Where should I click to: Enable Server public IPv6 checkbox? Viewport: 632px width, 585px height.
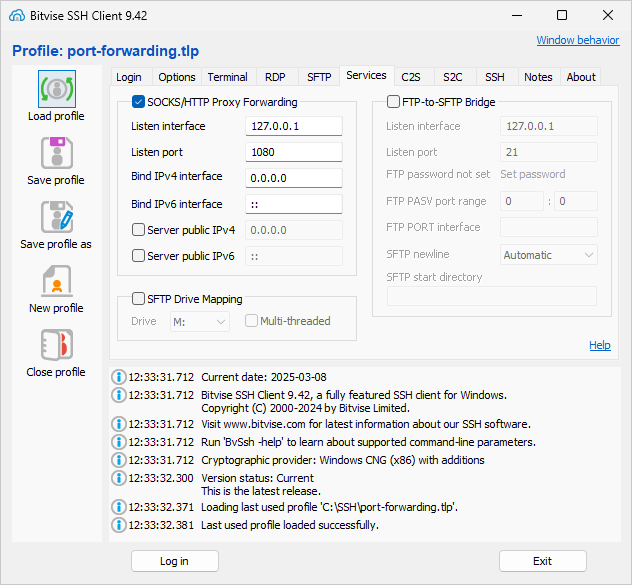point(138,256)
